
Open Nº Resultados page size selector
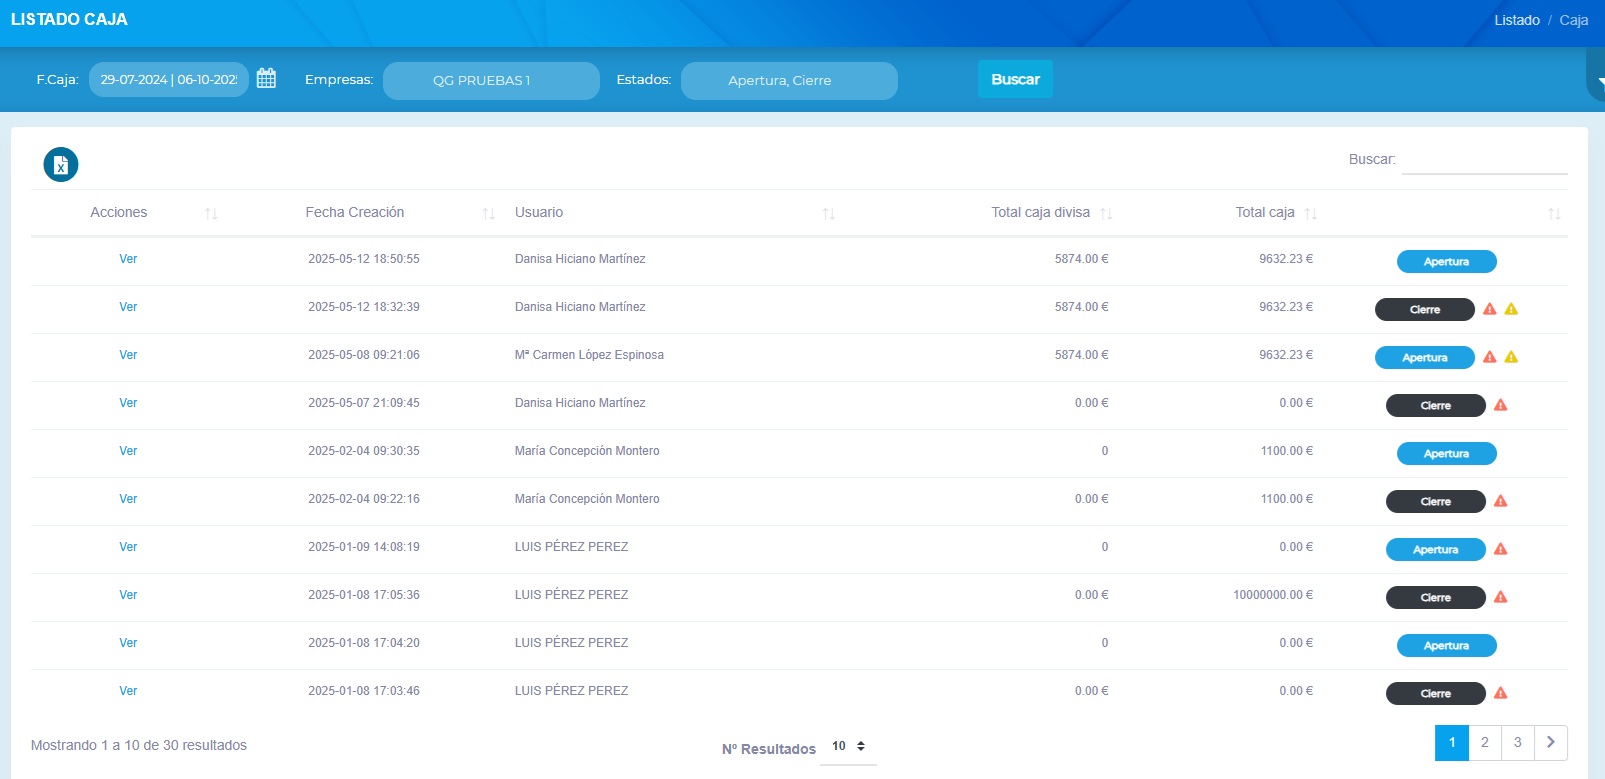(x=848, y=746)
